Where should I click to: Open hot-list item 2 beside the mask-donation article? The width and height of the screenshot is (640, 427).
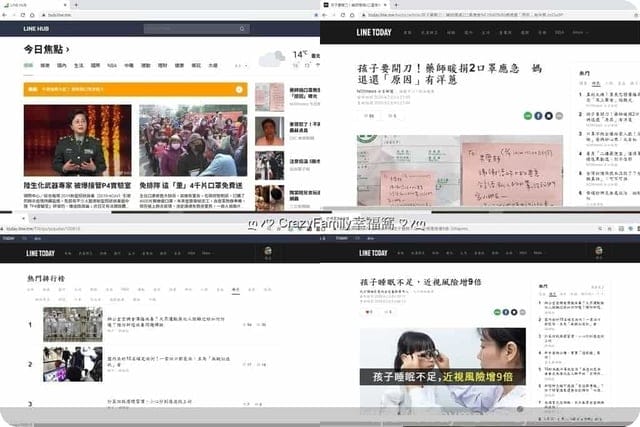tap(610, 117)
